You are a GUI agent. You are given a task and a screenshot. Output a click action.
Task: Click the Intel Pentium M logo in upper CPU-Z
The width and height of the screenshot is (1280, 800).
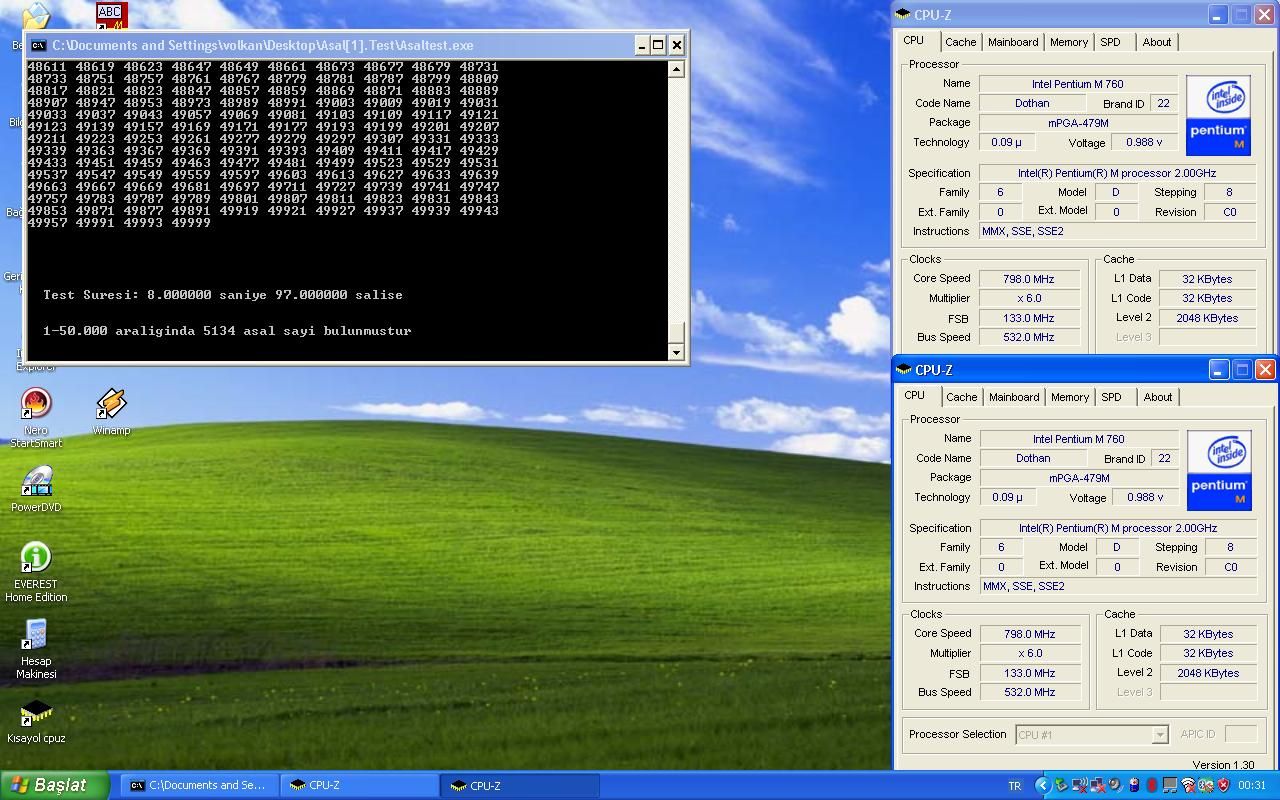[1218, 115]
